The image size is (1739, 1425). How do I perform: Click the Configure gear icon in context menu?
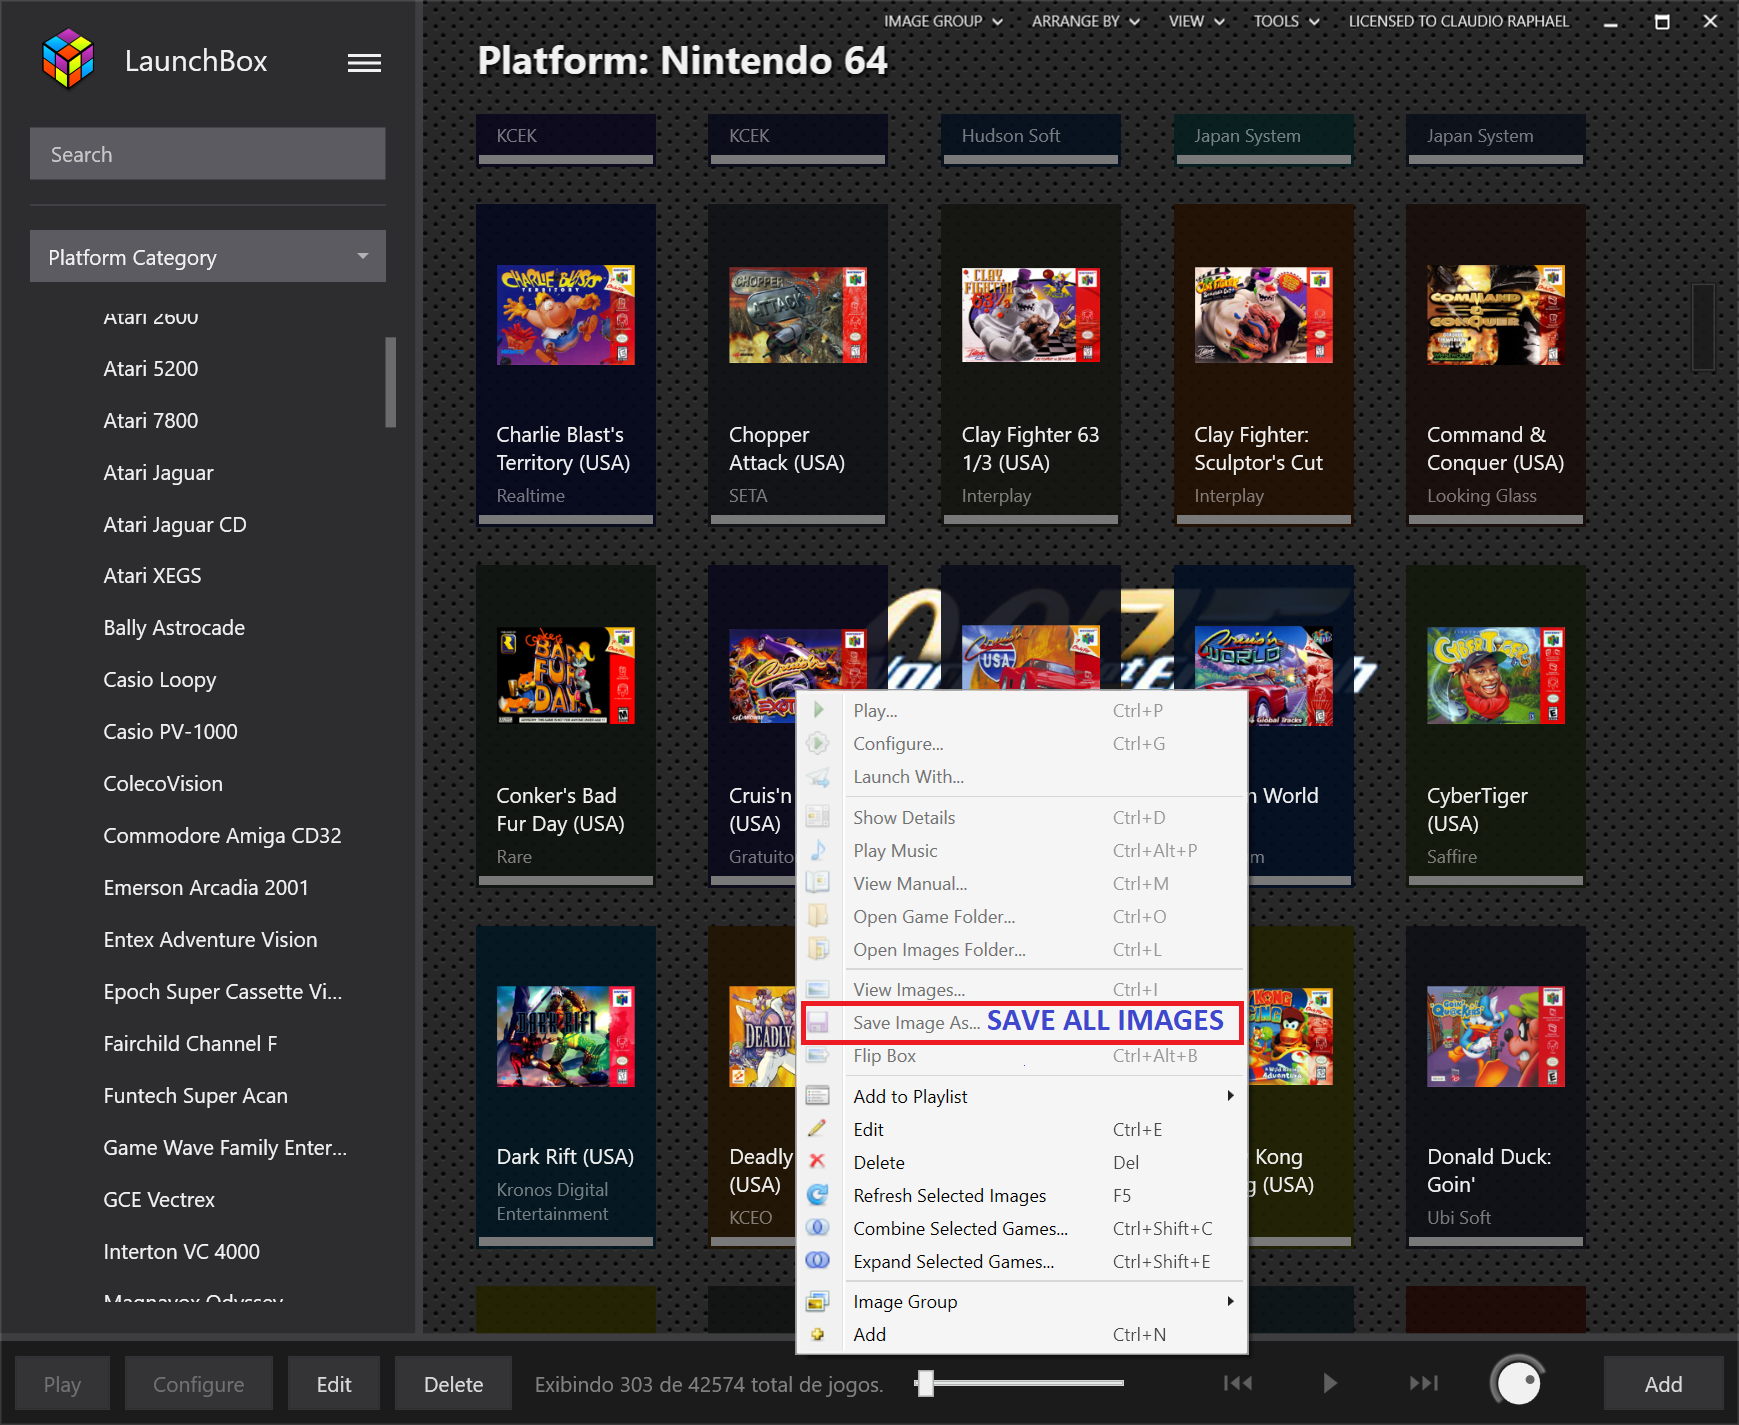[x=818, y=743]
